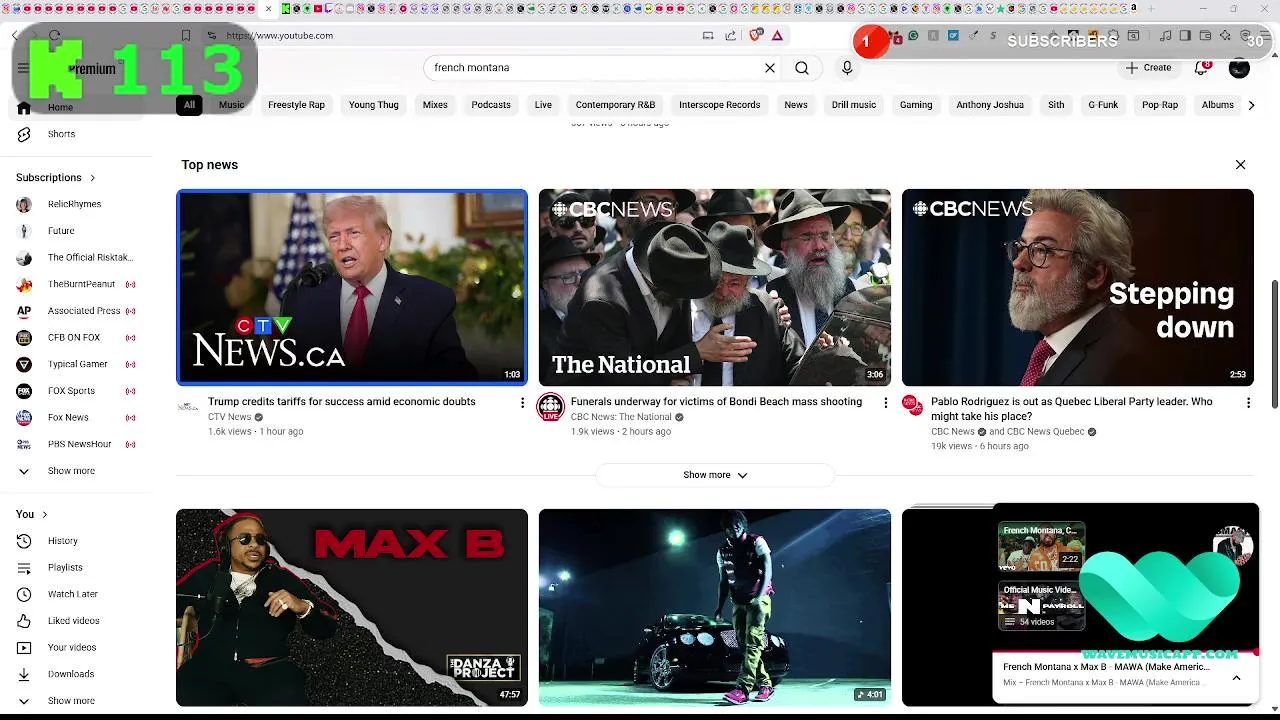Play the MAX B Danza Project thumbnail
Viewport: 1280px width, 720px height.
(352, 607)
